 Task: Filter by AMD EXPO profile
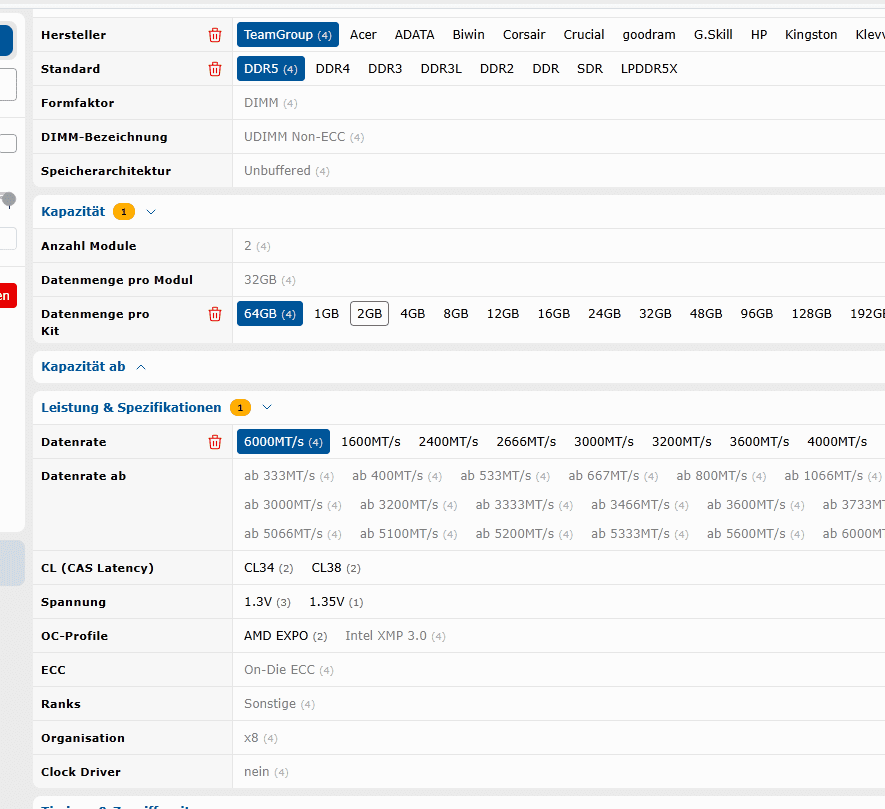click(x=286, y=636)
